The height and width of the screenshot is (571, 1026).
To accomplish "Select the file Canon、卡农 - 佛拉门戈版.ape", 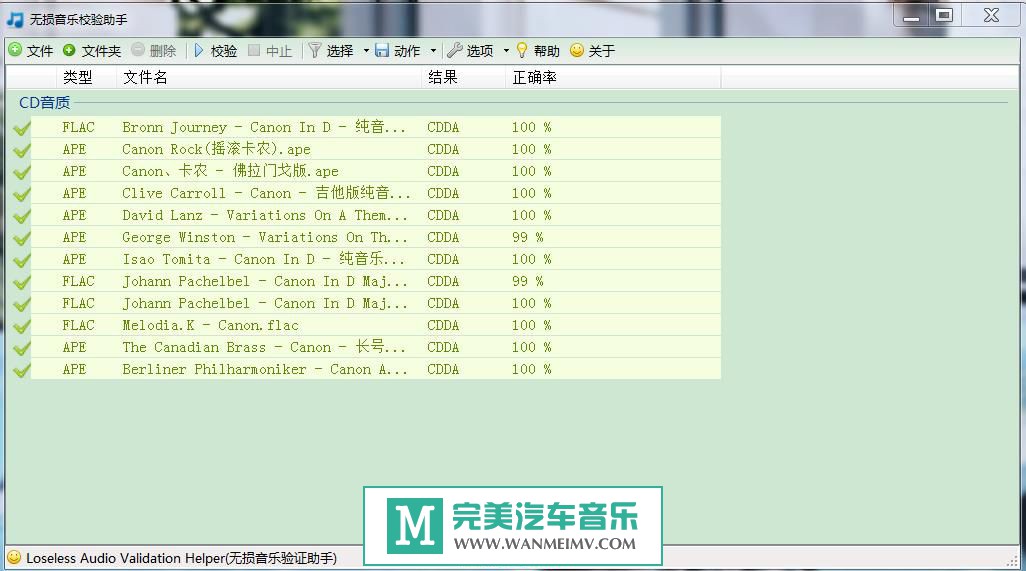I will coord(230,171).
